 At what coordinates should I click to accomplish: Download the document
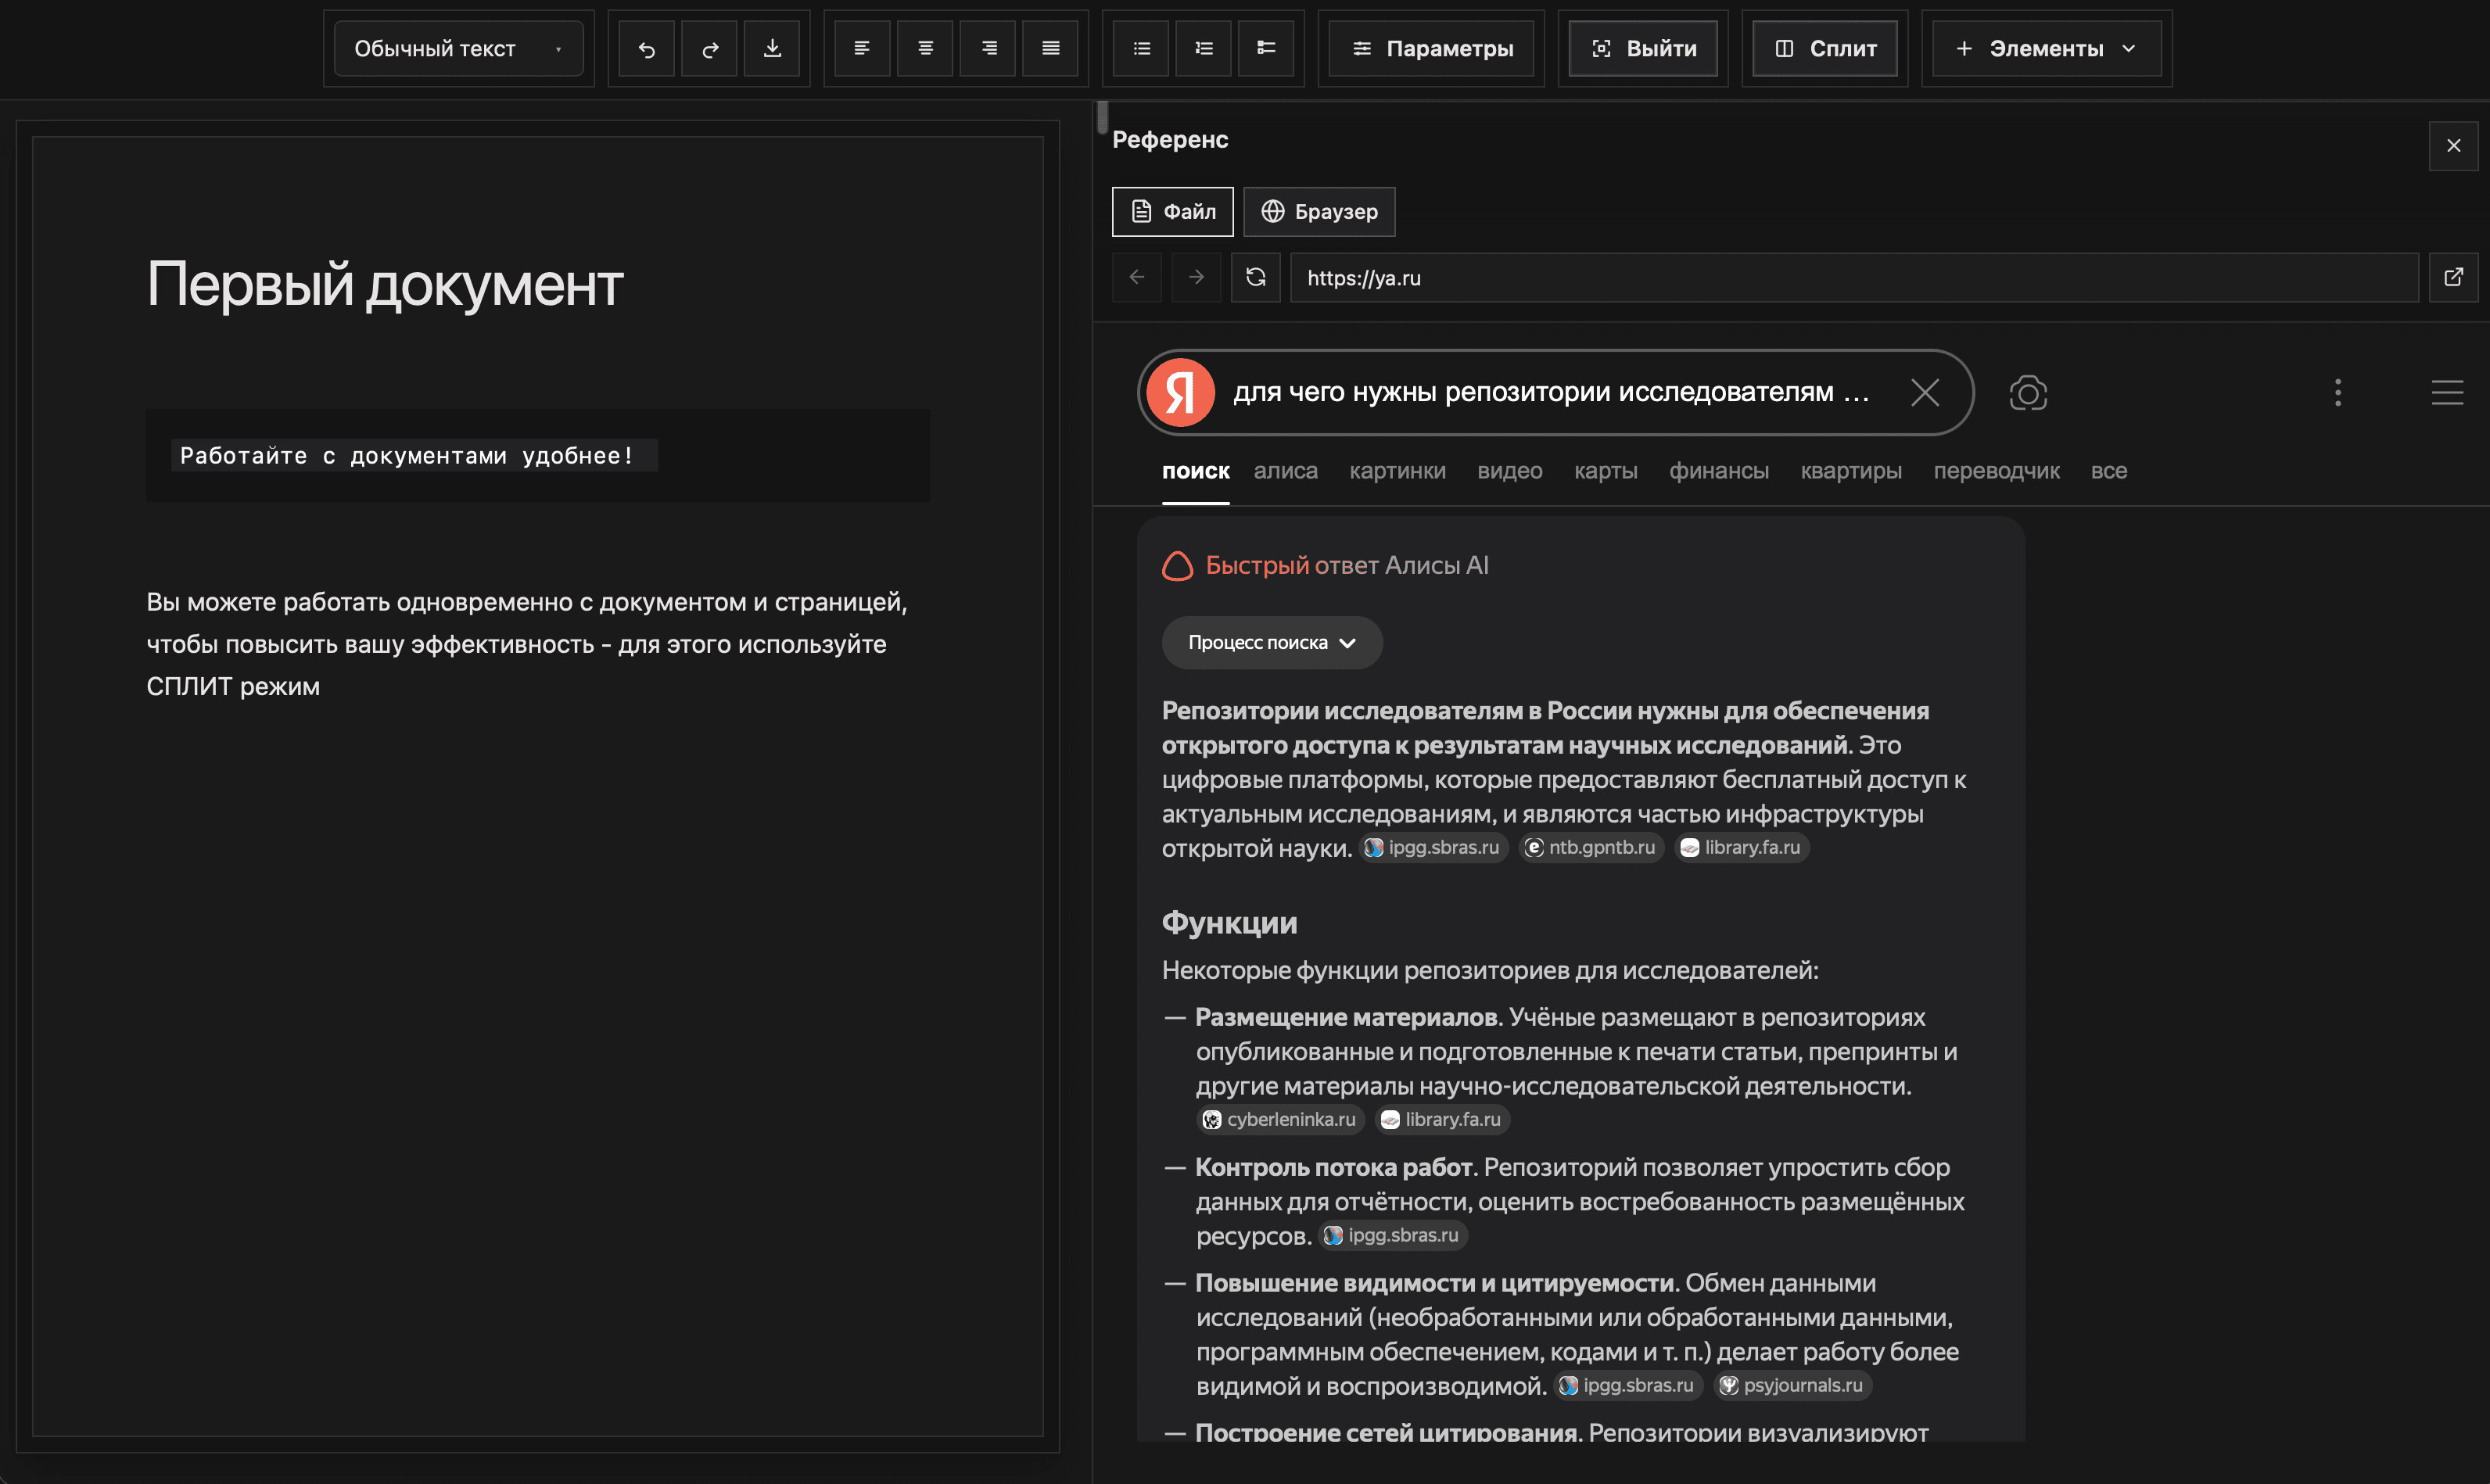(x=772, y=48)
